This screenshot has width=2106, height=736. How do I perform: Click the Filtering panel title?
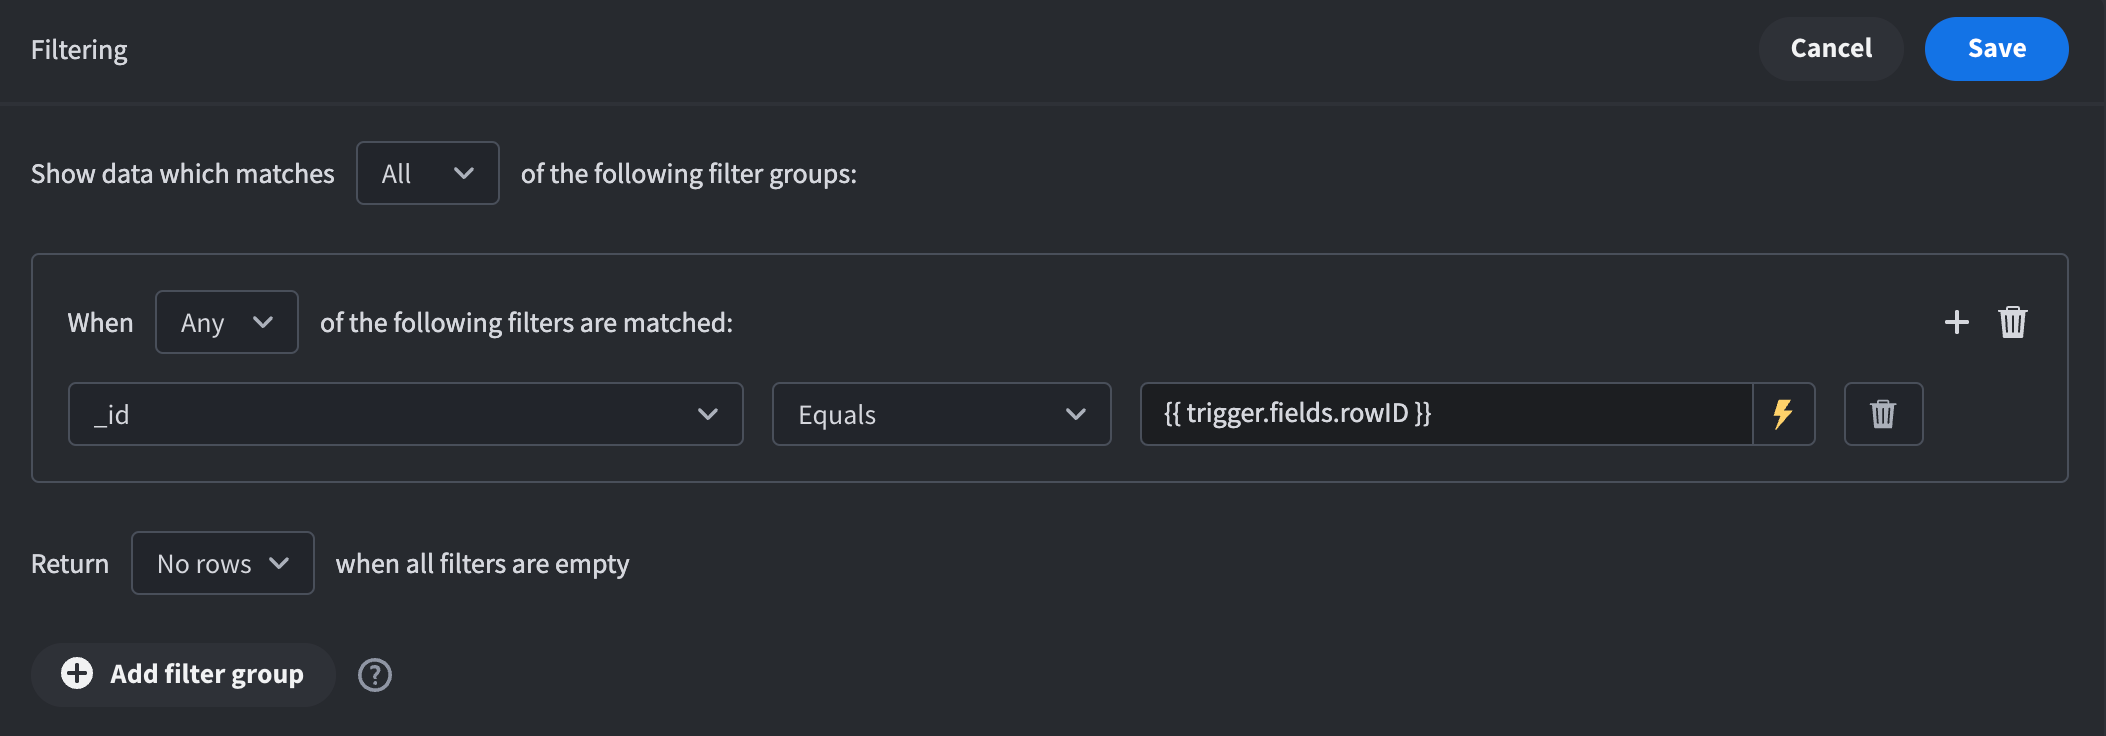[x=79, y=50]
